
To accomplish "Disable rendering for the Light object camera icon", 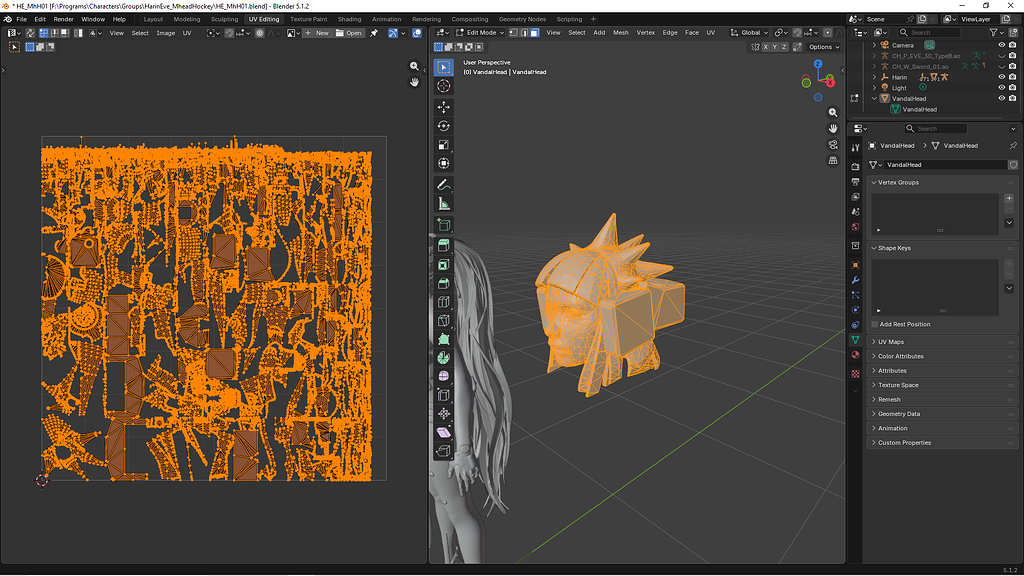I will 1012,88.
